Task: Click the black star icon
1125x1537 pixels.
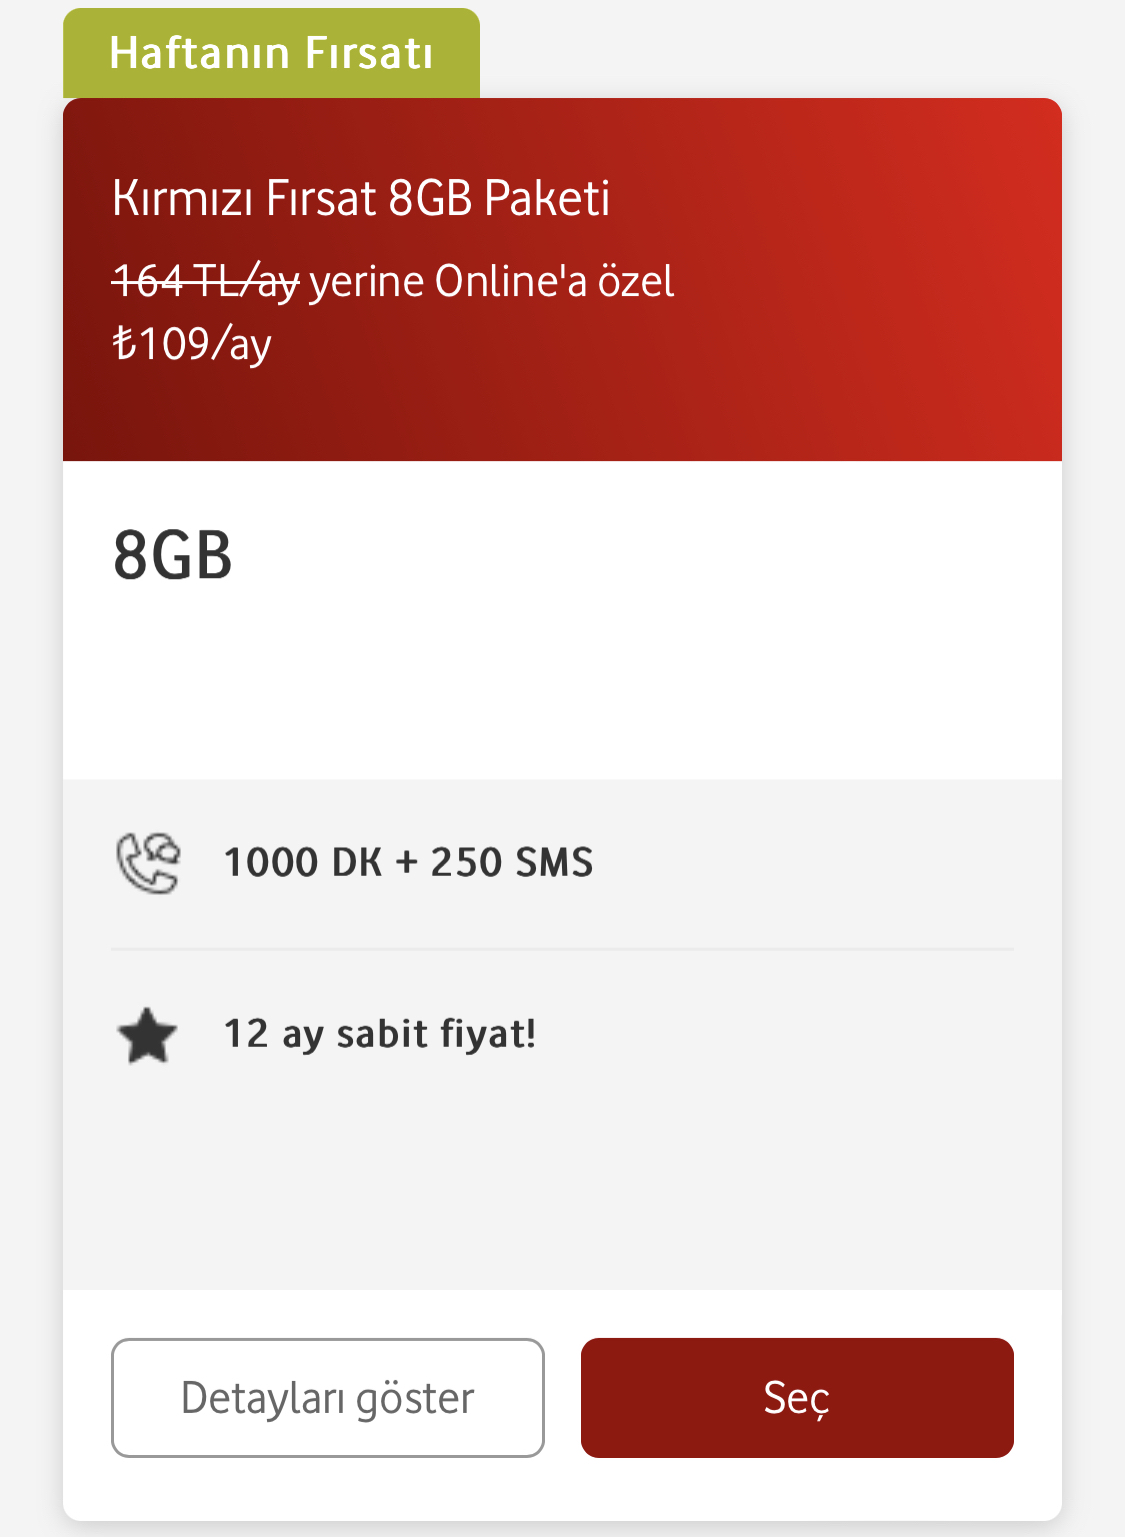Action: (x=147, y=1035)
